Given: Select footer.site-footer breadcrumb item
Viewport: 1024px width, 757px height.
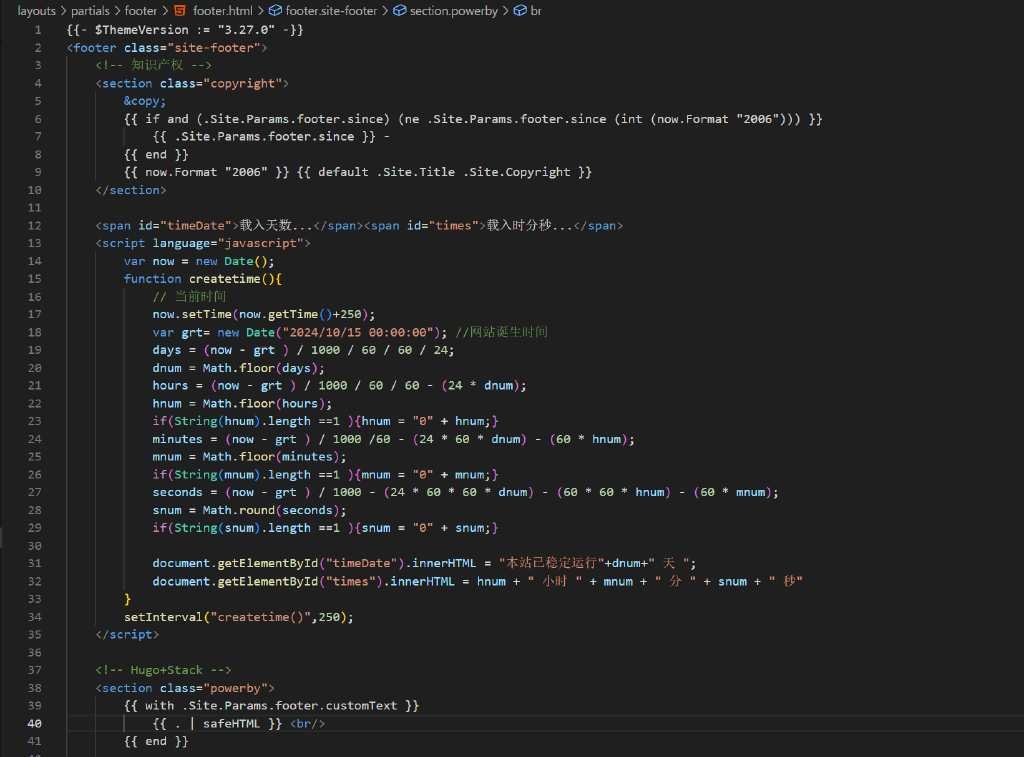Looking at the screenshot, I should click(331, 10).
